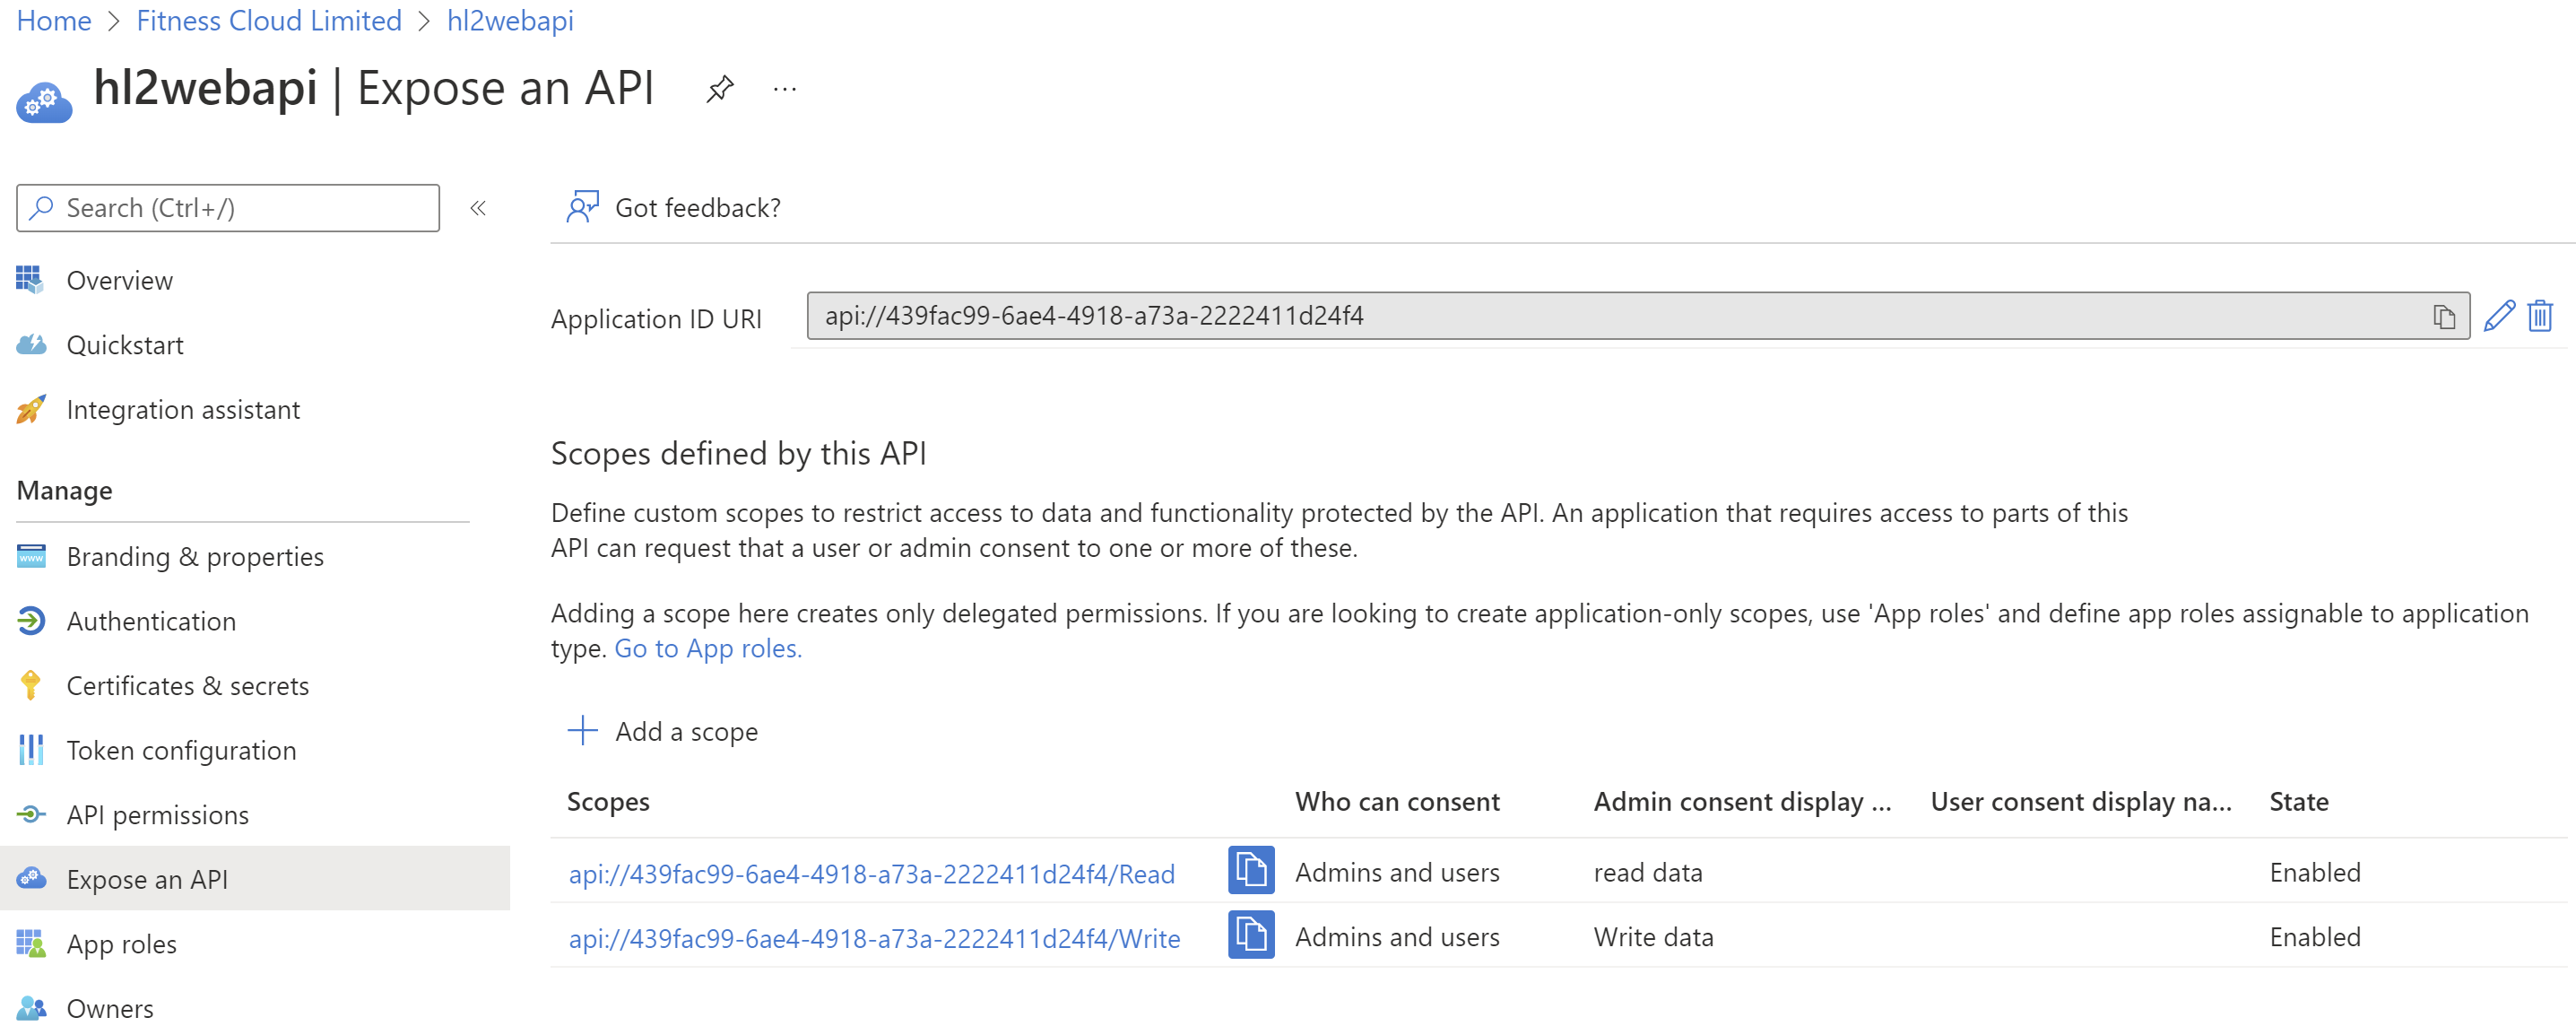Viewport: 2576px width, 1035px height.
Task: Open the Write scope link
Action: (874, 938)
